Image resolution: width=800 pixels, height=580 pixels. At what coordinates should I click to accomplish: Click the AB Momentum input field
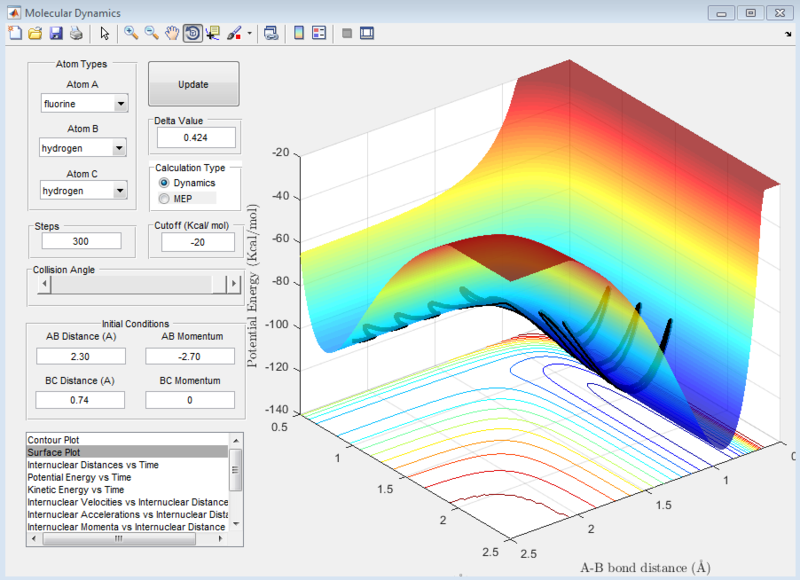click(190, 356)
